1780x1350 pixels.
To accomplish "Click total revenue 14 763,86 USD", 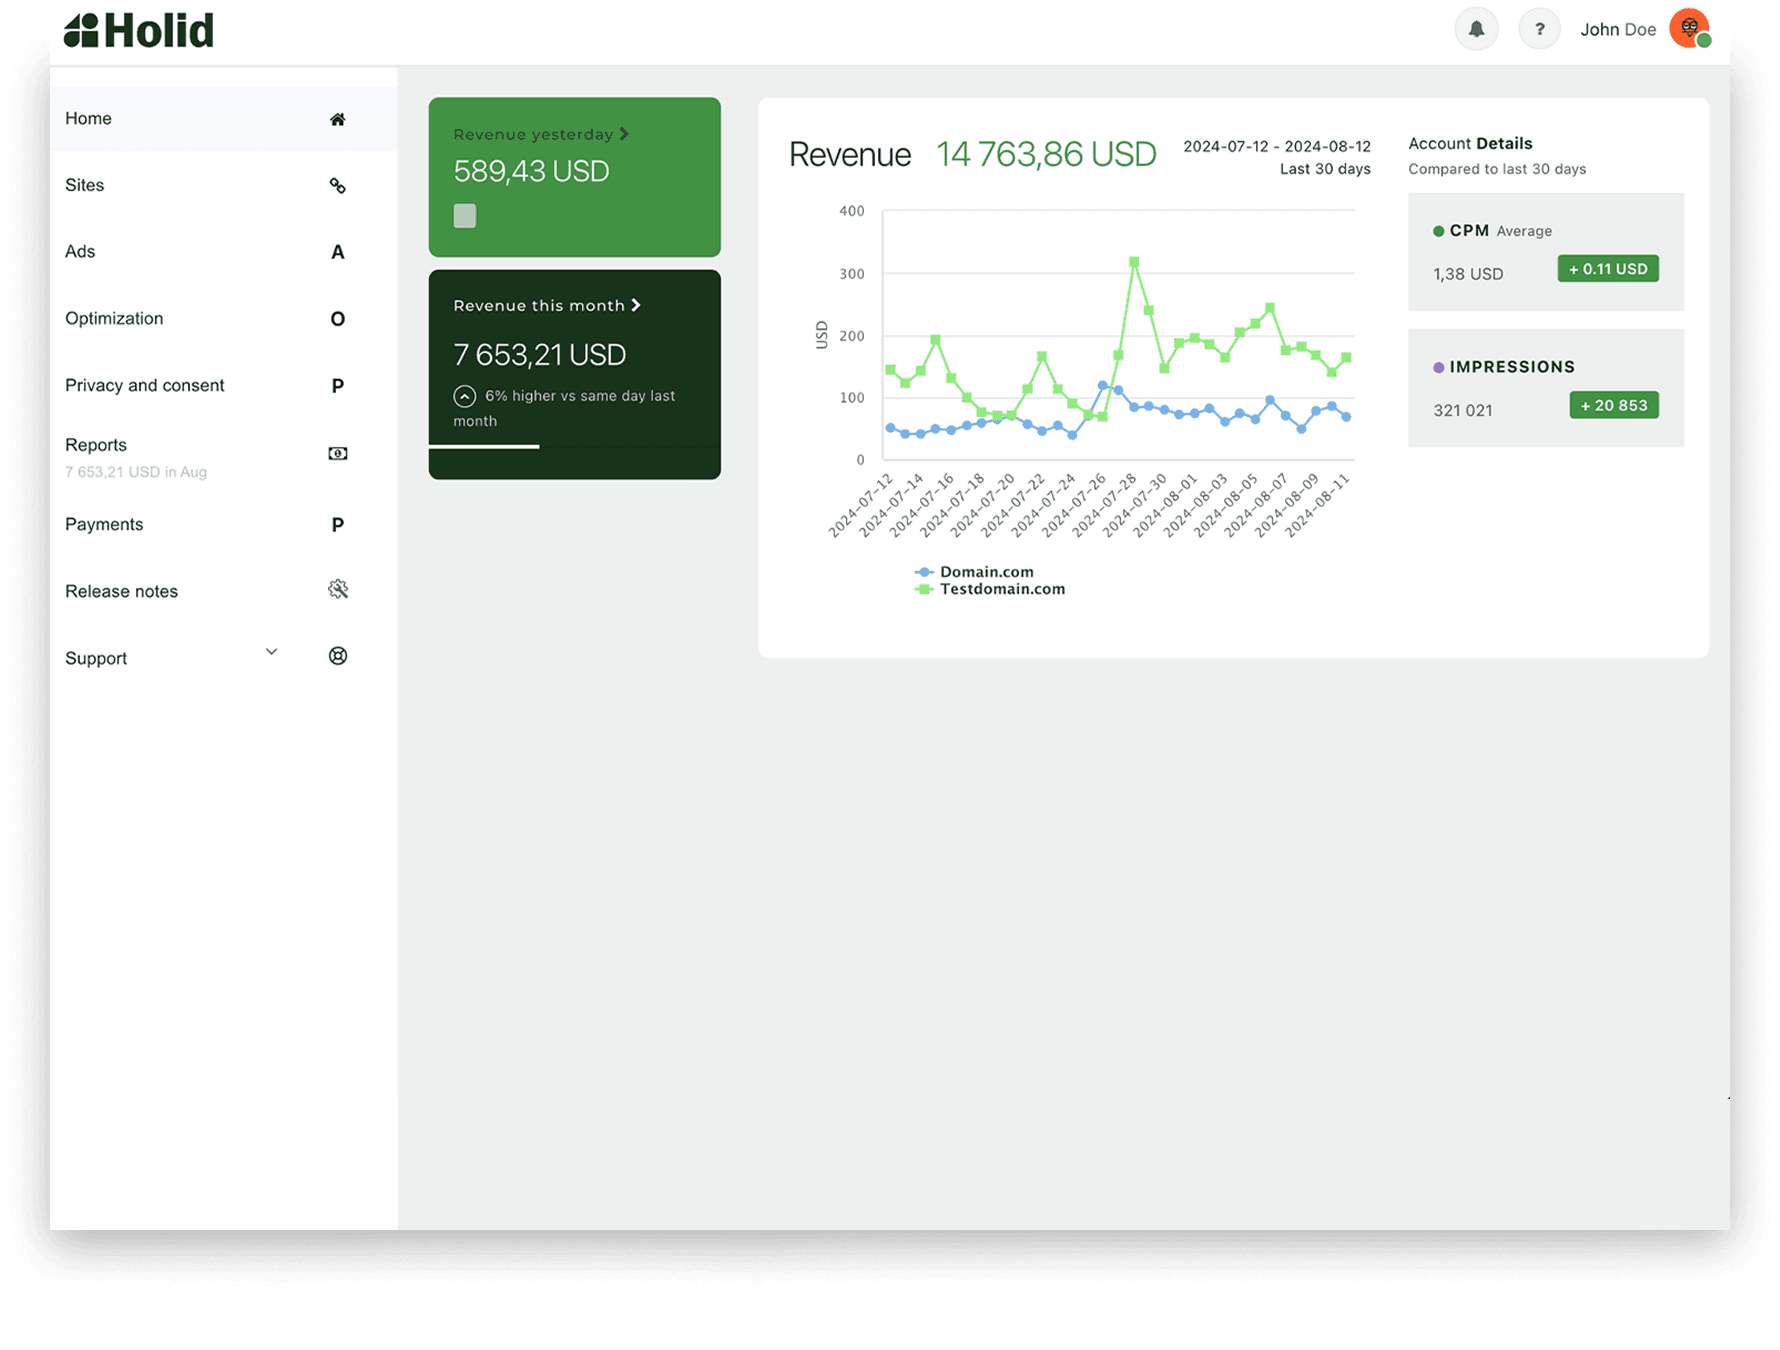I will point(1046,154).
